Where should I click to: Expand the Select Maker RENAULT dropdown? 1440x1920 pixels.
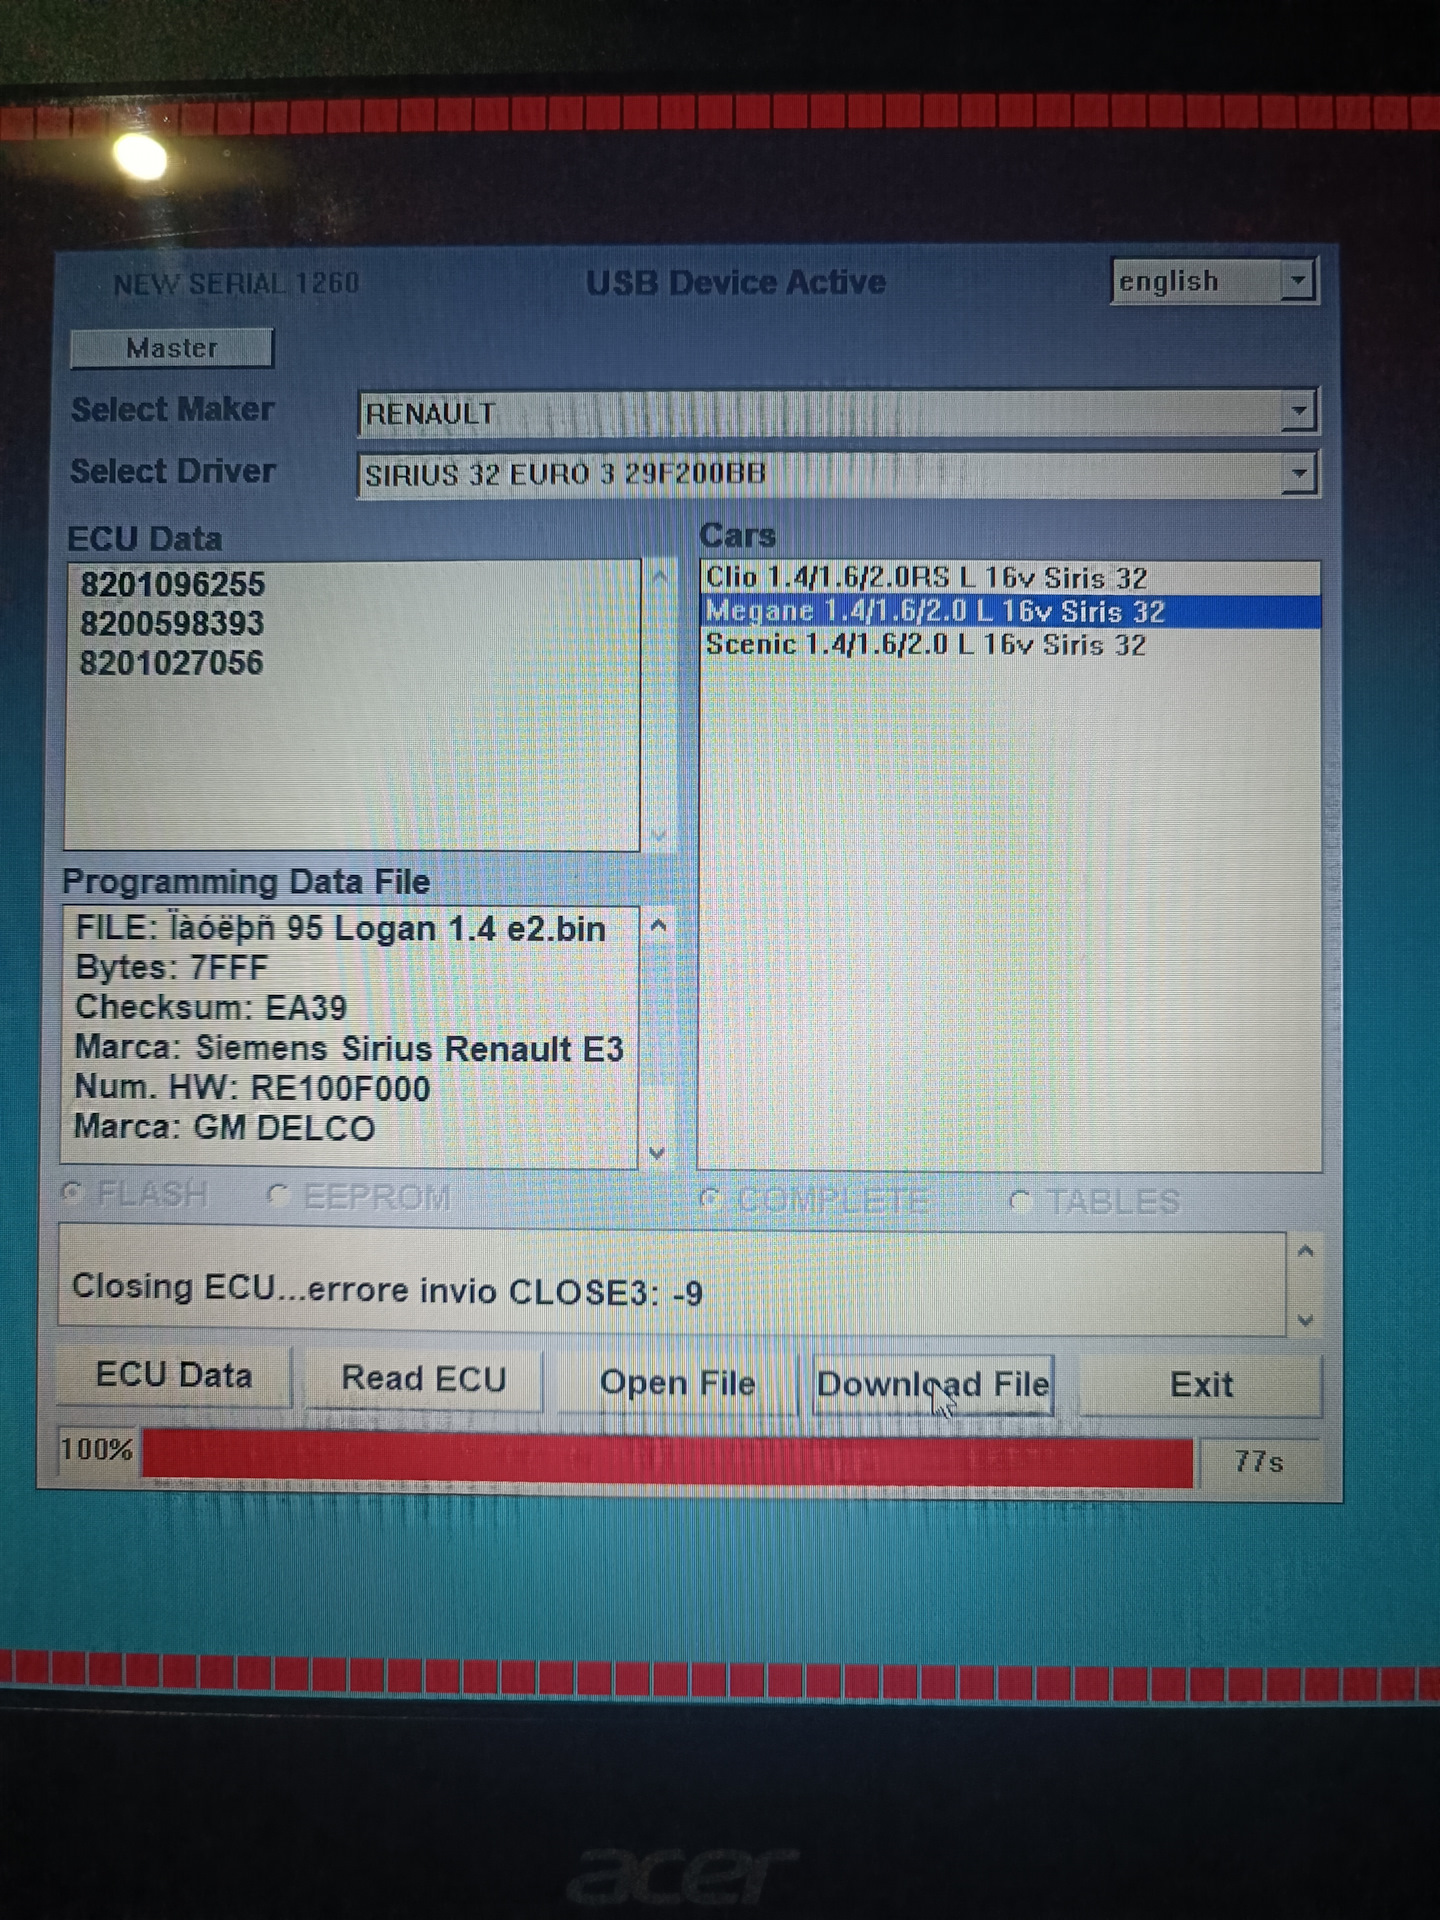(1298, 411)
